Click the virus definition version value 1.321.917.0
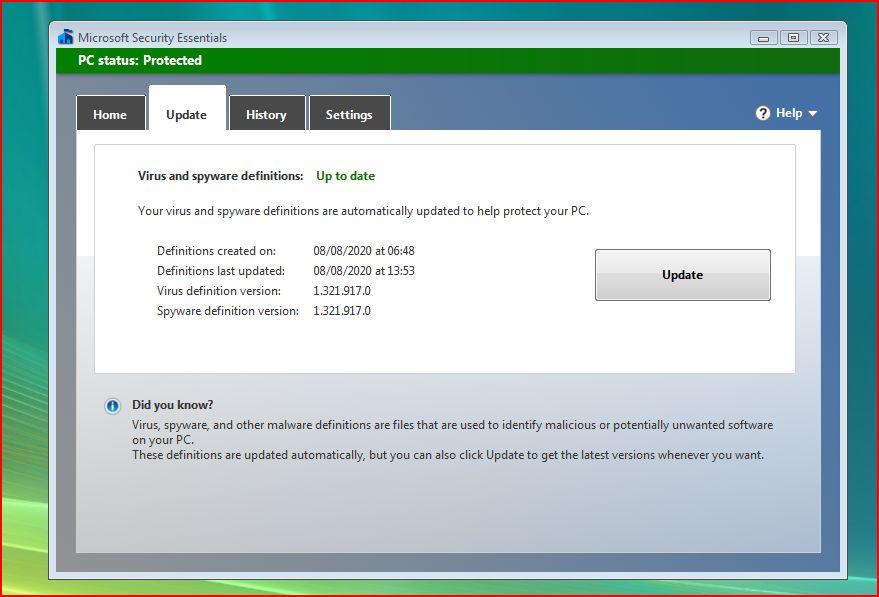The image size is (879, 597). tap(342, 291)
